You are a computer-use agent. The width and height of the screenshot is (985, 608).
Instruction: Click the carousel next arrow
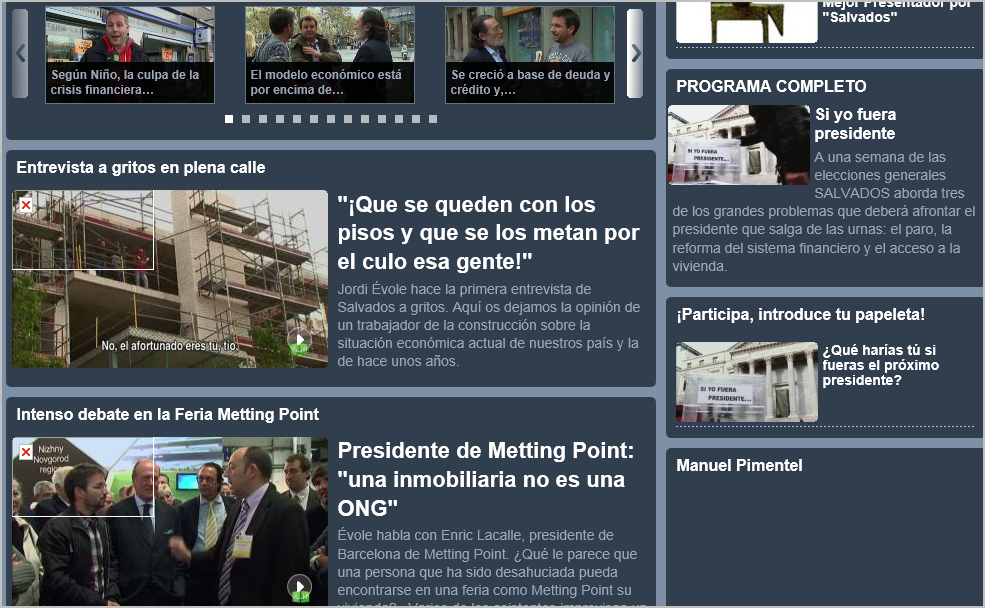[x=635, y=53]
